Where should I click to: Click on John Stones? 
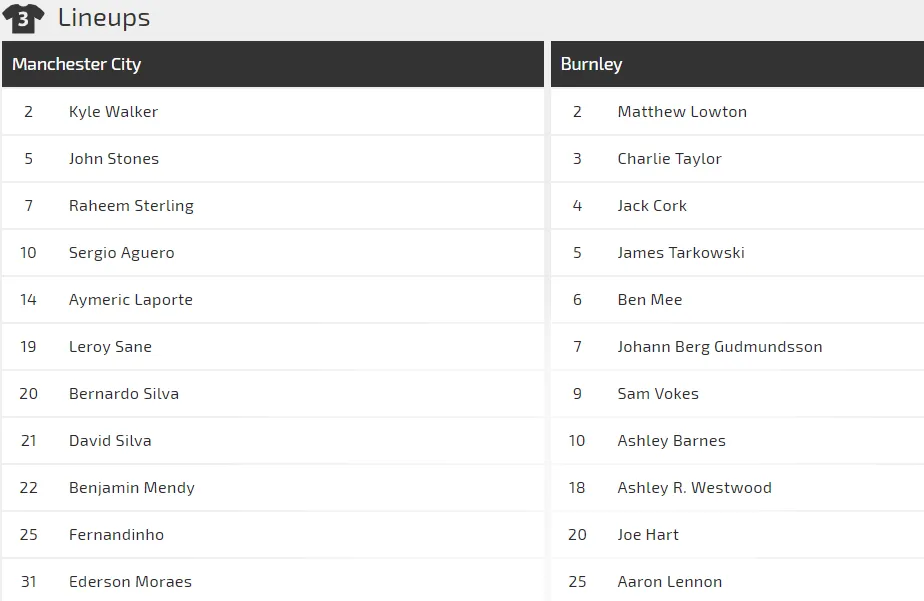pyautogui.click(x=114, y=159)
